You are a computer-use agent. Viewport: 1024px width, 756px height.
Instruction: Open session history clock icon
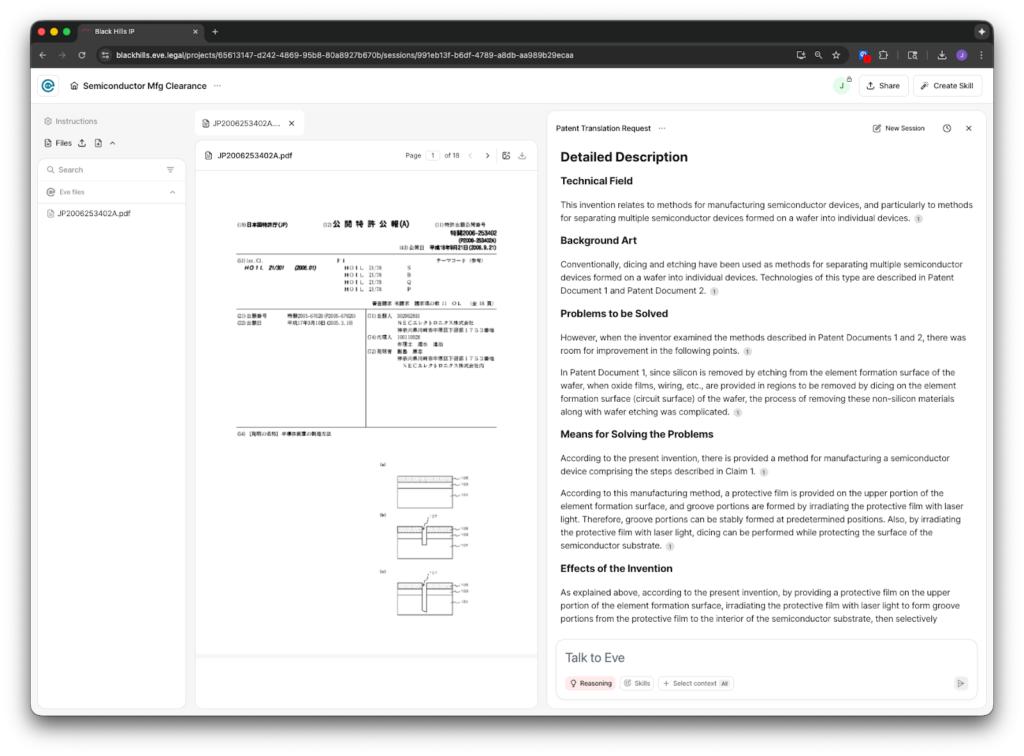pyautogui.click(x=946, y=128)
